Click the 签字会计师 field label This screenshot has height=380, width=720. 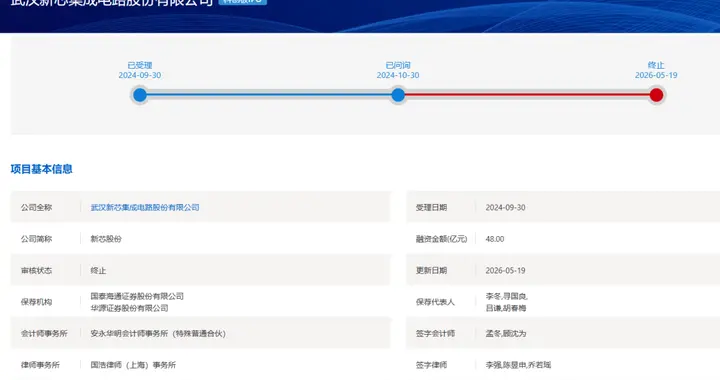pyautogui.click(x=435, y=334)
